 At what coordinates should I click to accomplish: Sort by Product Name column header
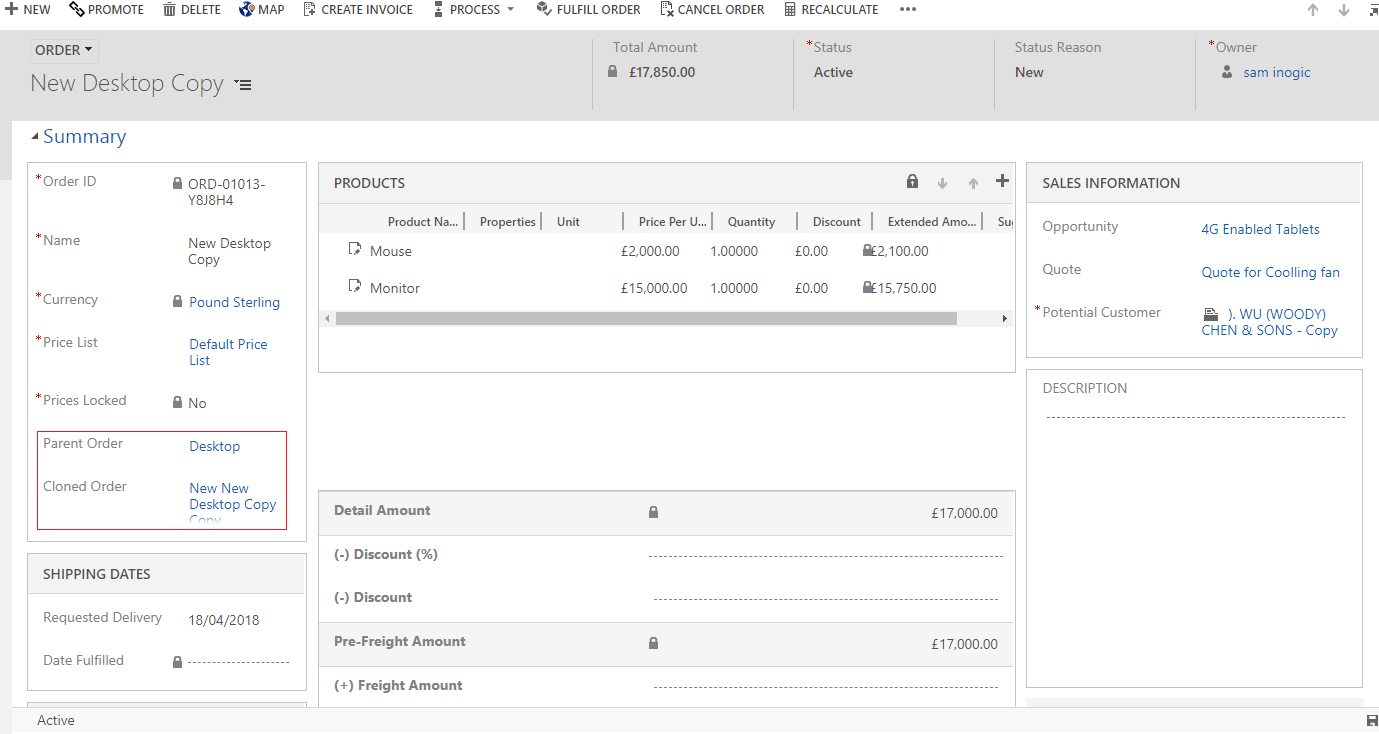pos(423,222)
